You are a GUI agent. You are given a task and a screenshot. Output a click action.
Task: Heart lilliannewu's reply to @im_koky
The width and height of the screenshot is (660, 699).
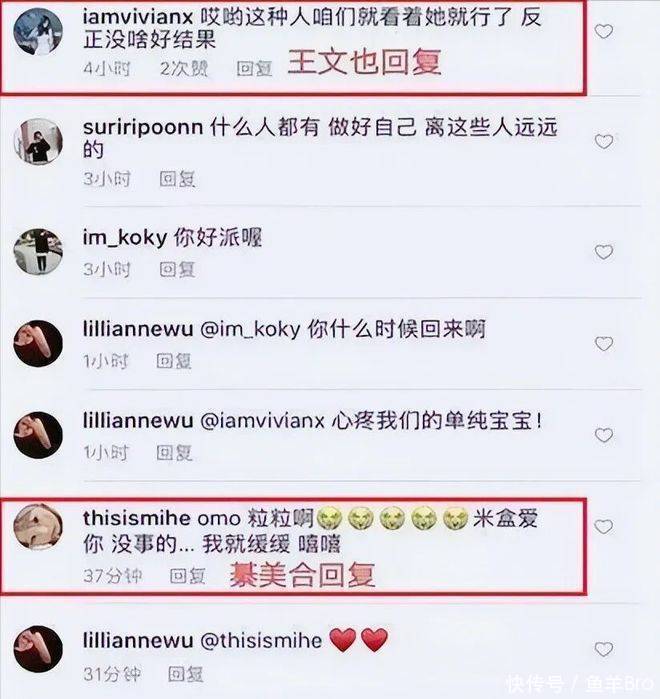[604, 344]
